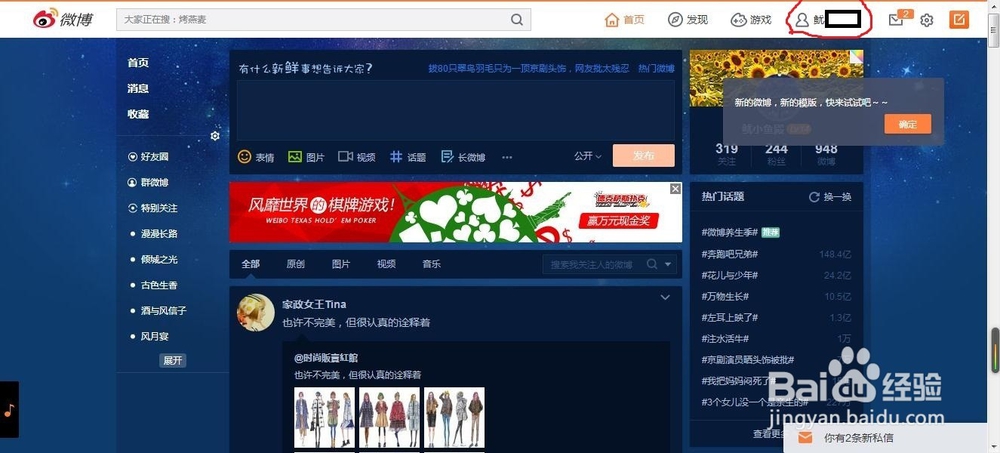Open the 倾城之光 group
Image resolution: width=1000 pixels, height=453 pixels.
tap(159, 259)
